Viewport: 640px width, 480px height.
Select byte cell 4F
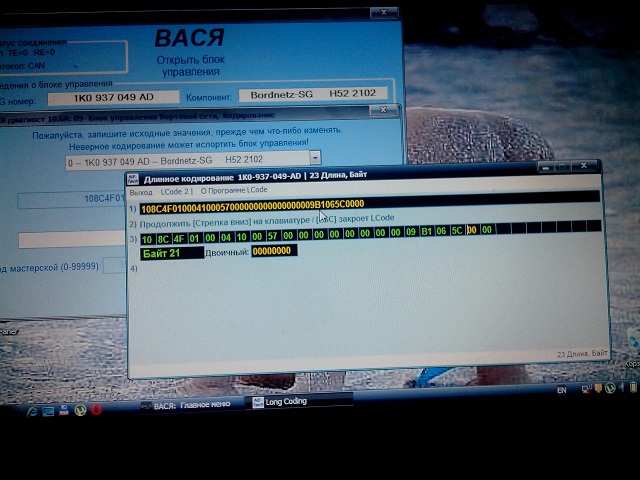(x=179, y=238)
